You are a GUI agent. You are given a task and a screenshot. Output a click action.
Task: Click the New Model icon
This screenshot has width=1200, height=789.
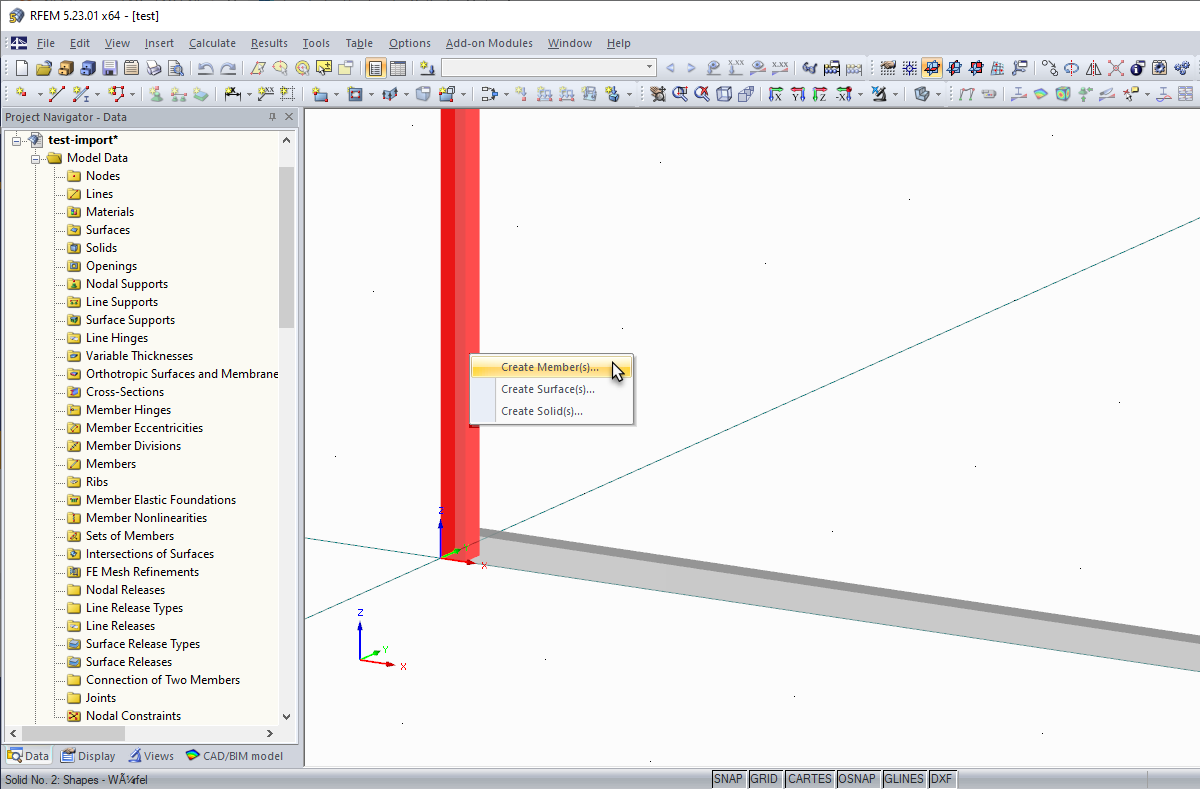point(21,68)
